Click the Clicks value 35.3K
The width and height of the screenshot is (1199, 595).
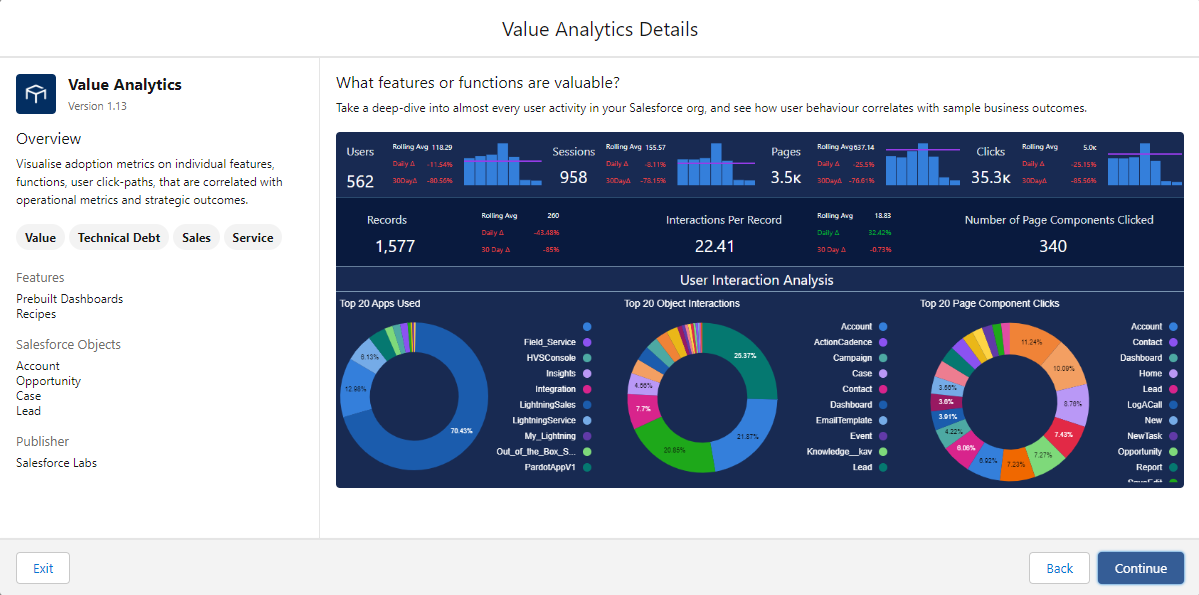tap(991, 177)
